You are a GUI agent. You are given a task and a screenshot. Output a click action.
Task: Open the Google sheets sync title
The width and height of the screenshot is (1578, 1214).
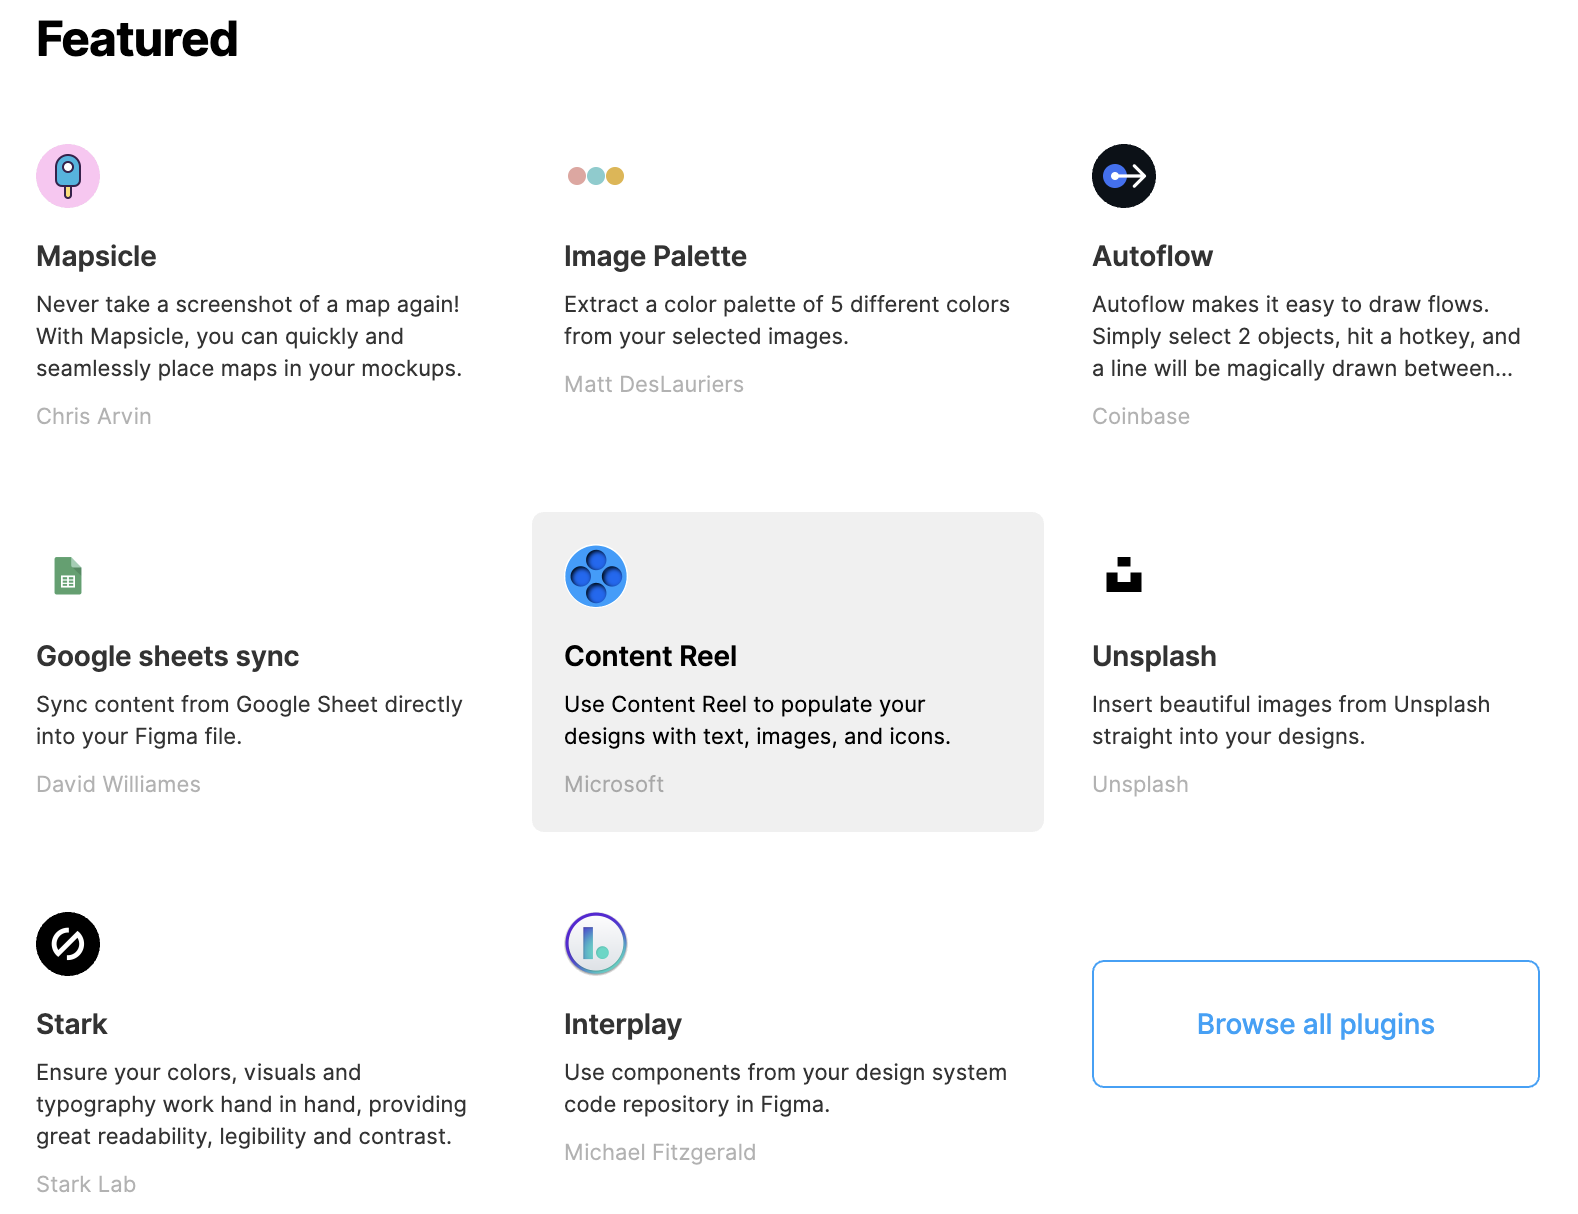point(168,656)
